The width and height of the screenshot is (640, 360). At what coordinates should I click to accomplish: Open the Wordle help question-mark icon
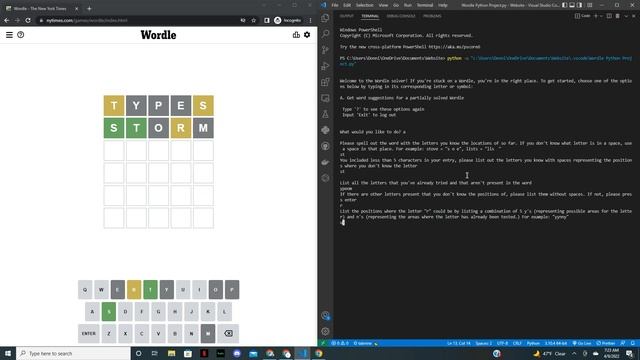[x=20, y=35]
